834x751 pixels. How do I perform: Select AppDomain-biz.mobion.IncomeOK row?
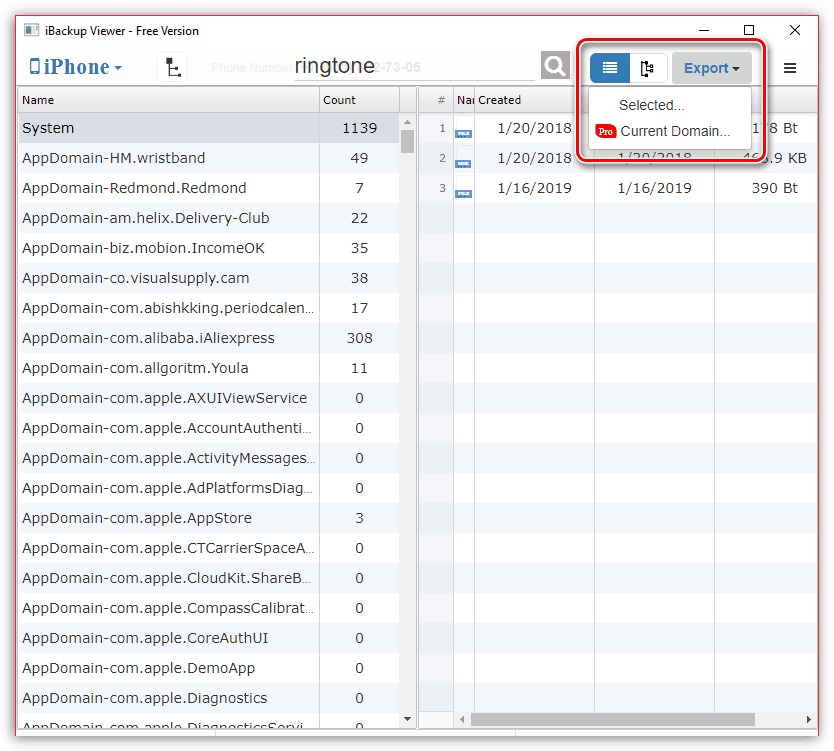pyautogui.click(x=208, y=248)
